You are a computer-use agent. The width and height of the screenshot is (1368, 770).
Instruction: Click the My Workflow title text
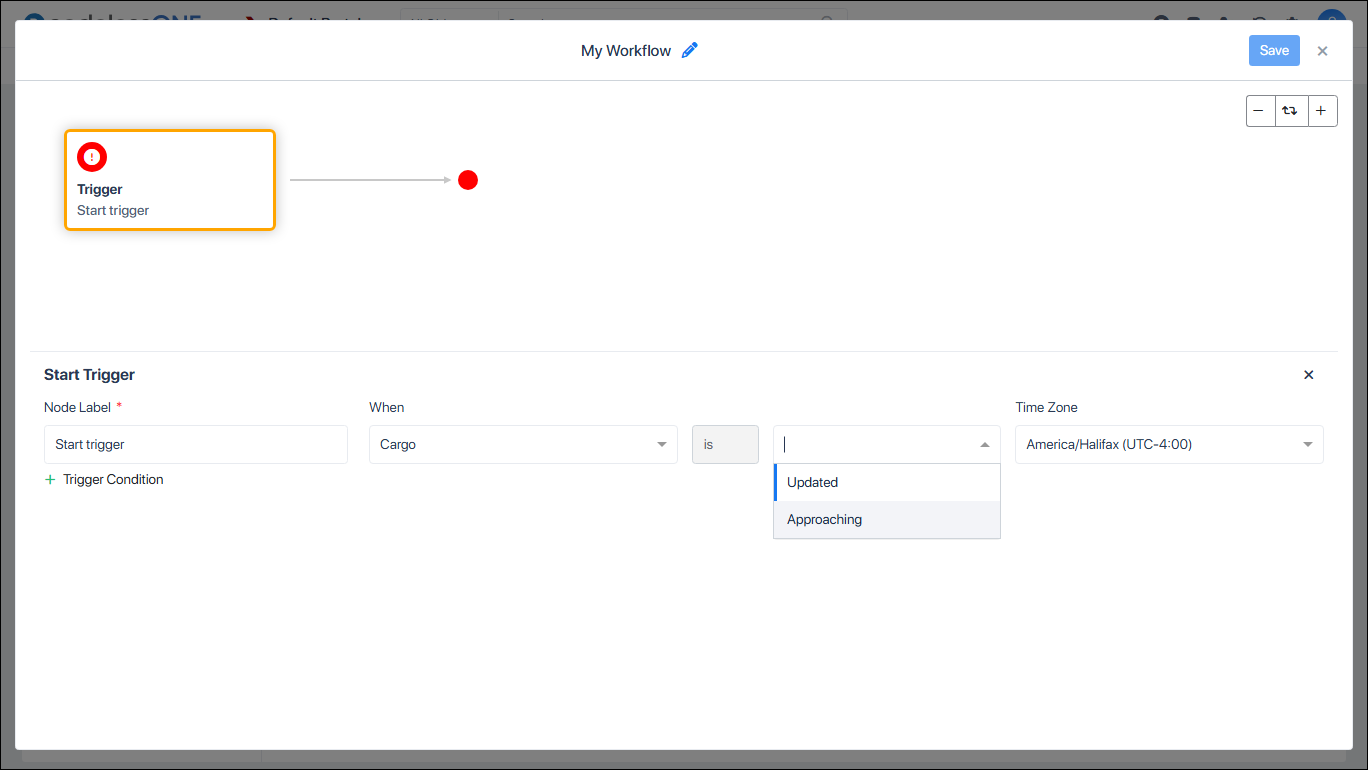[626, 51]
